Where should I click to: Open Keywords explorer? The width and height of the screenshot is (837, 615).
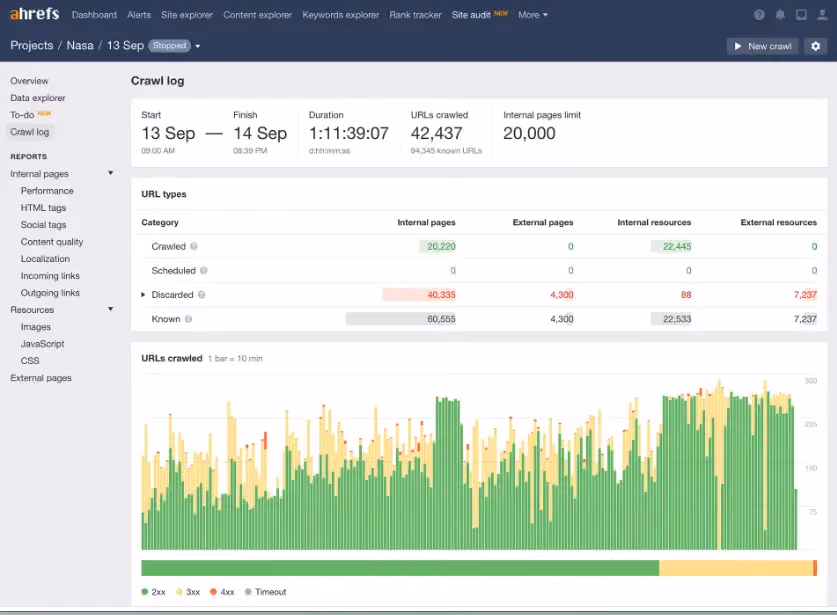click(x=341, y=15)
